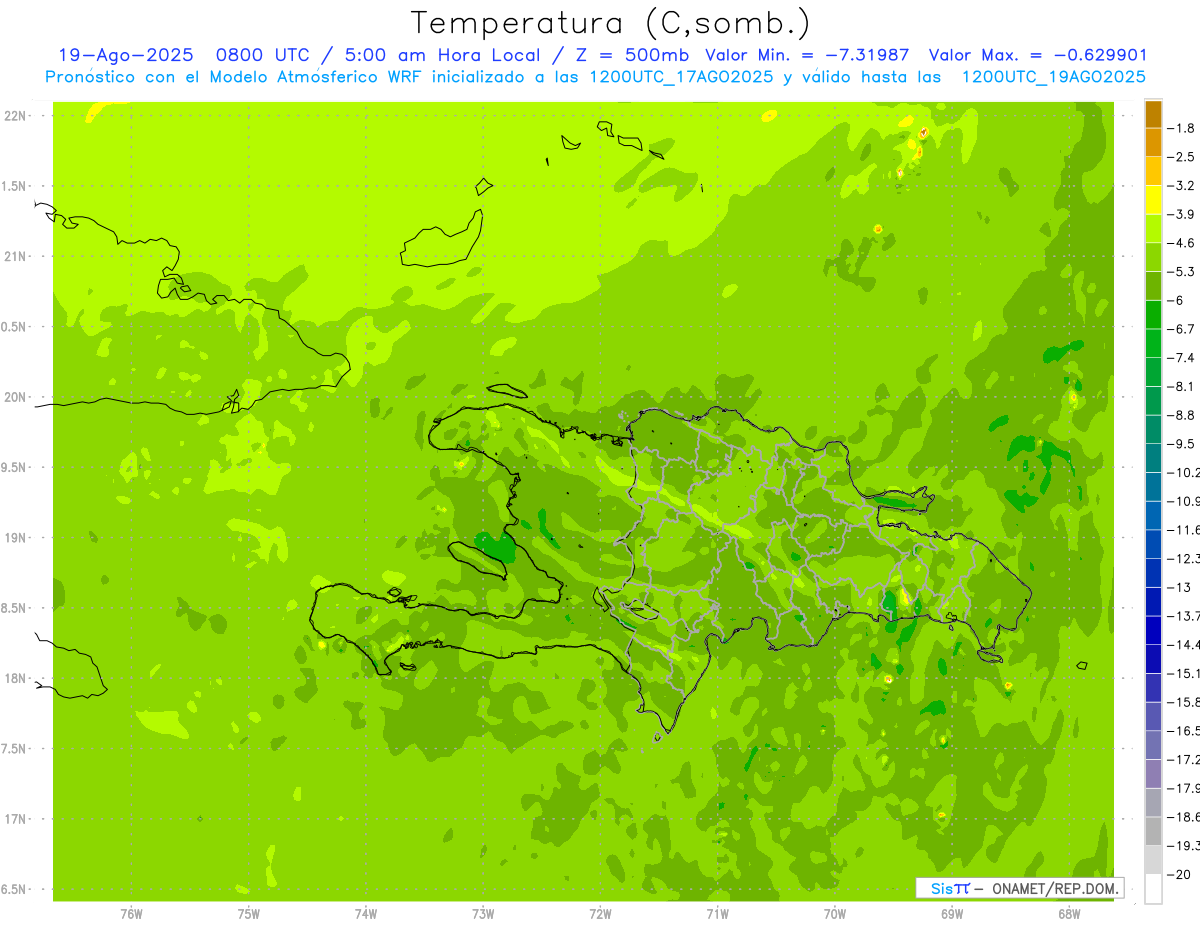Click the '1200UTC_19AGO2025' valid-until time

[x=1053, y=77]
